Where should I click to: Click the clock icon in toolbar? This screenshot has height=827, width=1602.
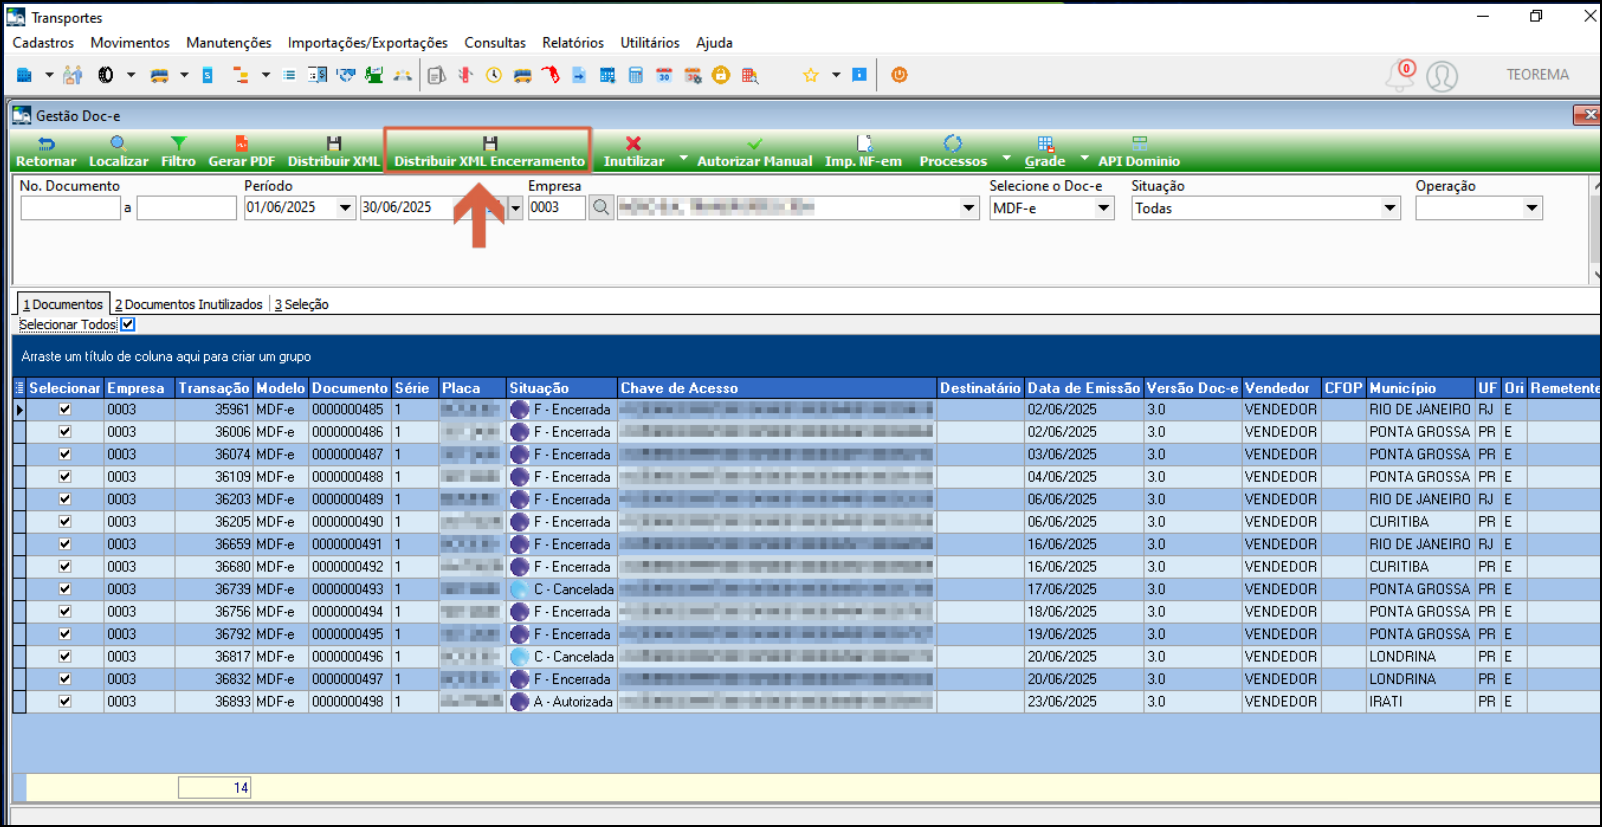click(494, 75)
